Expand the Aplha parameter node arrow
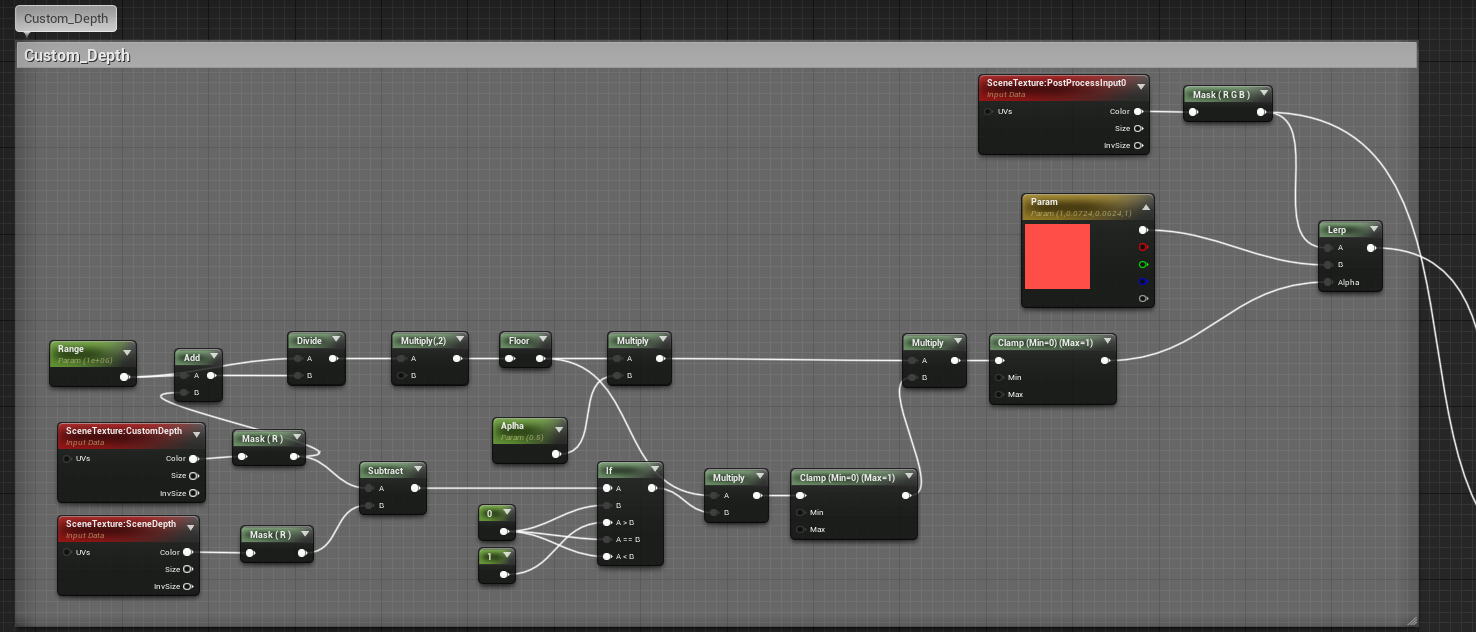This screenshot has width=1476, height=632. 559,430
